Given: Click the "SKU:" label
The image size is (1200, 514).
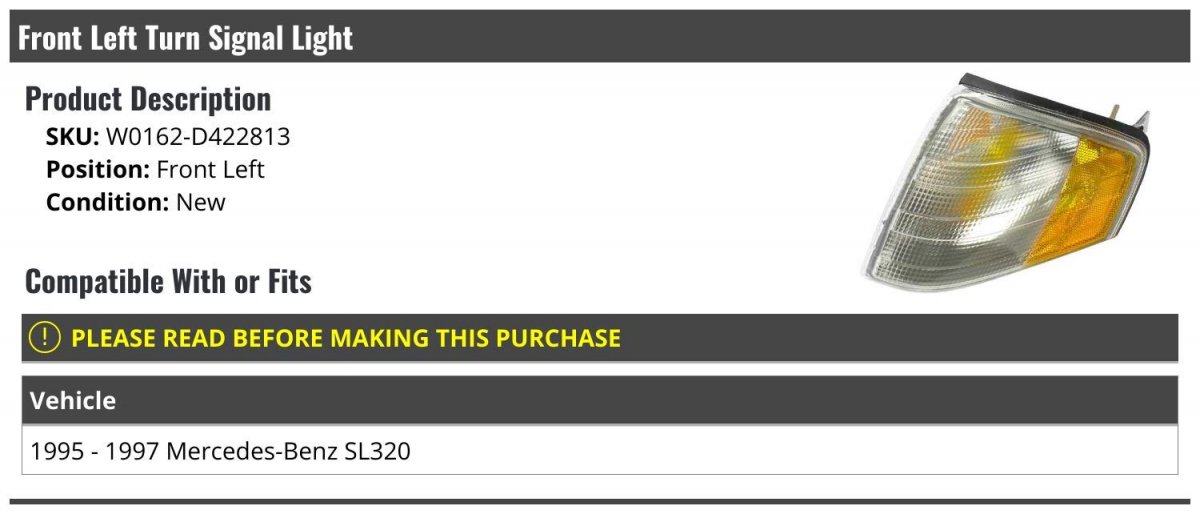Looking at the screenshot, I should pyautogui.click(x=73, y=137).
